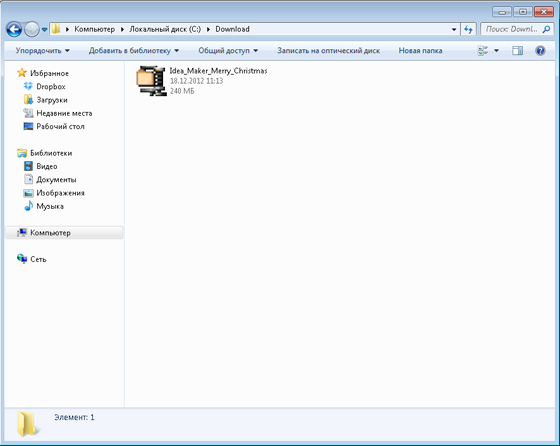
Task: Open the Изображения library
Action: 54,193
